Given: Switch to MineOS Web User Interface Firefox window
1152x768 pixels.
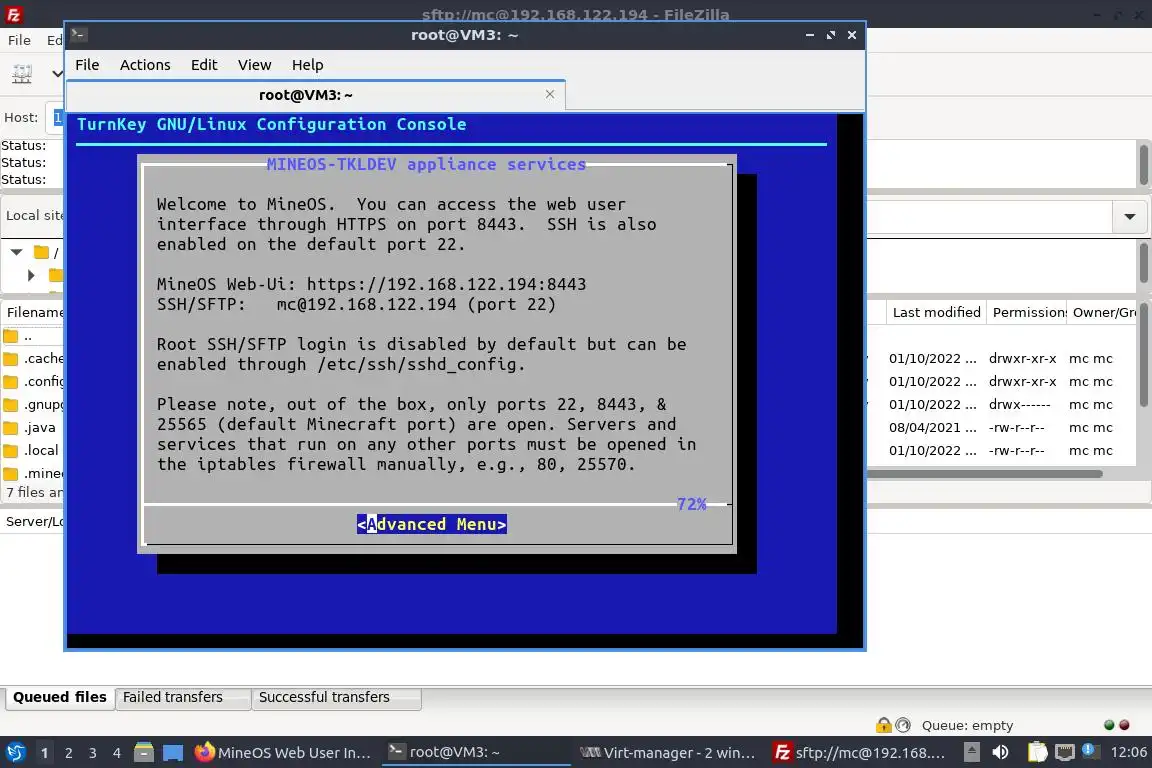Looking at the screenshot, I should click(x=283, y=752).
